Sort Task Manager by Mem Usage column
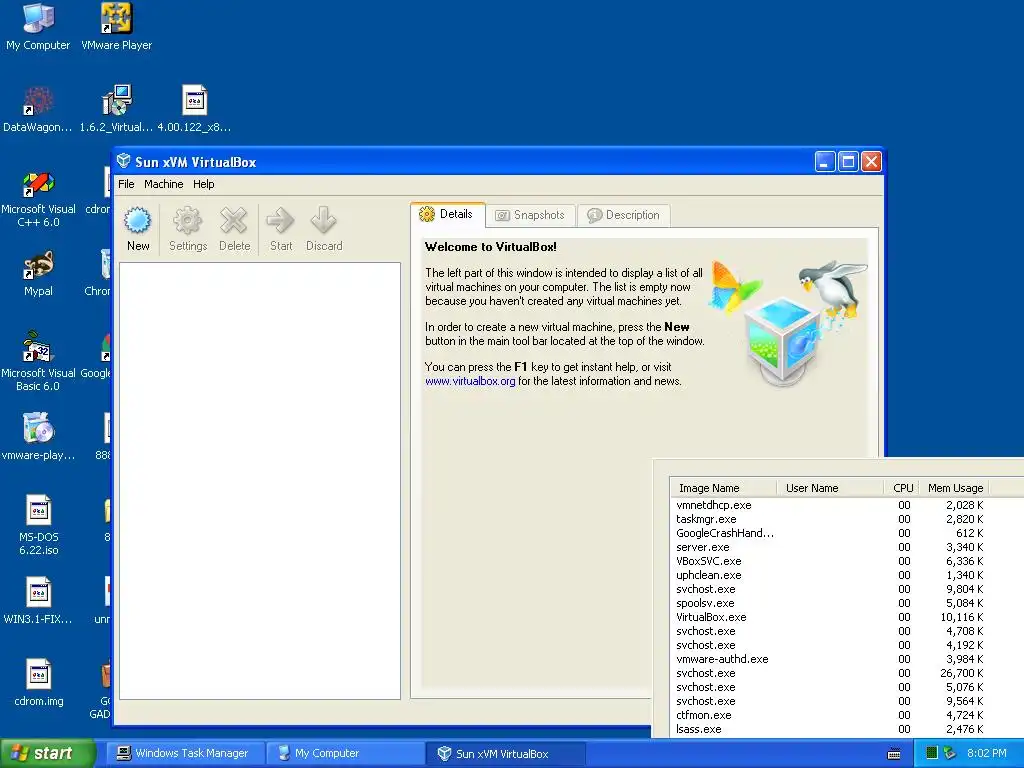Image resolution: width=1024 pixels, height=768 pixels. pos(954,488)
